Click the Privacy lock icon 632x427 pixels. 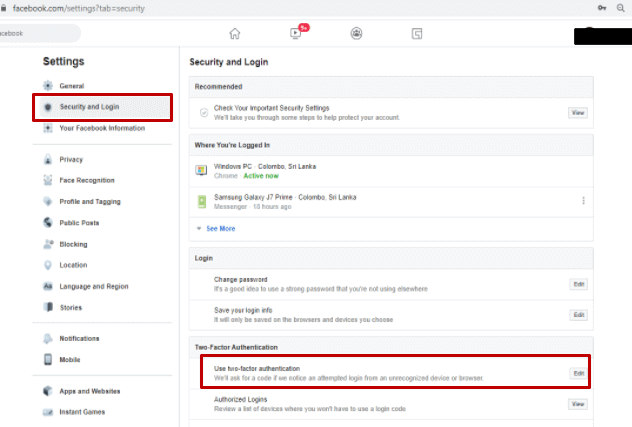[x=48, y=159]
